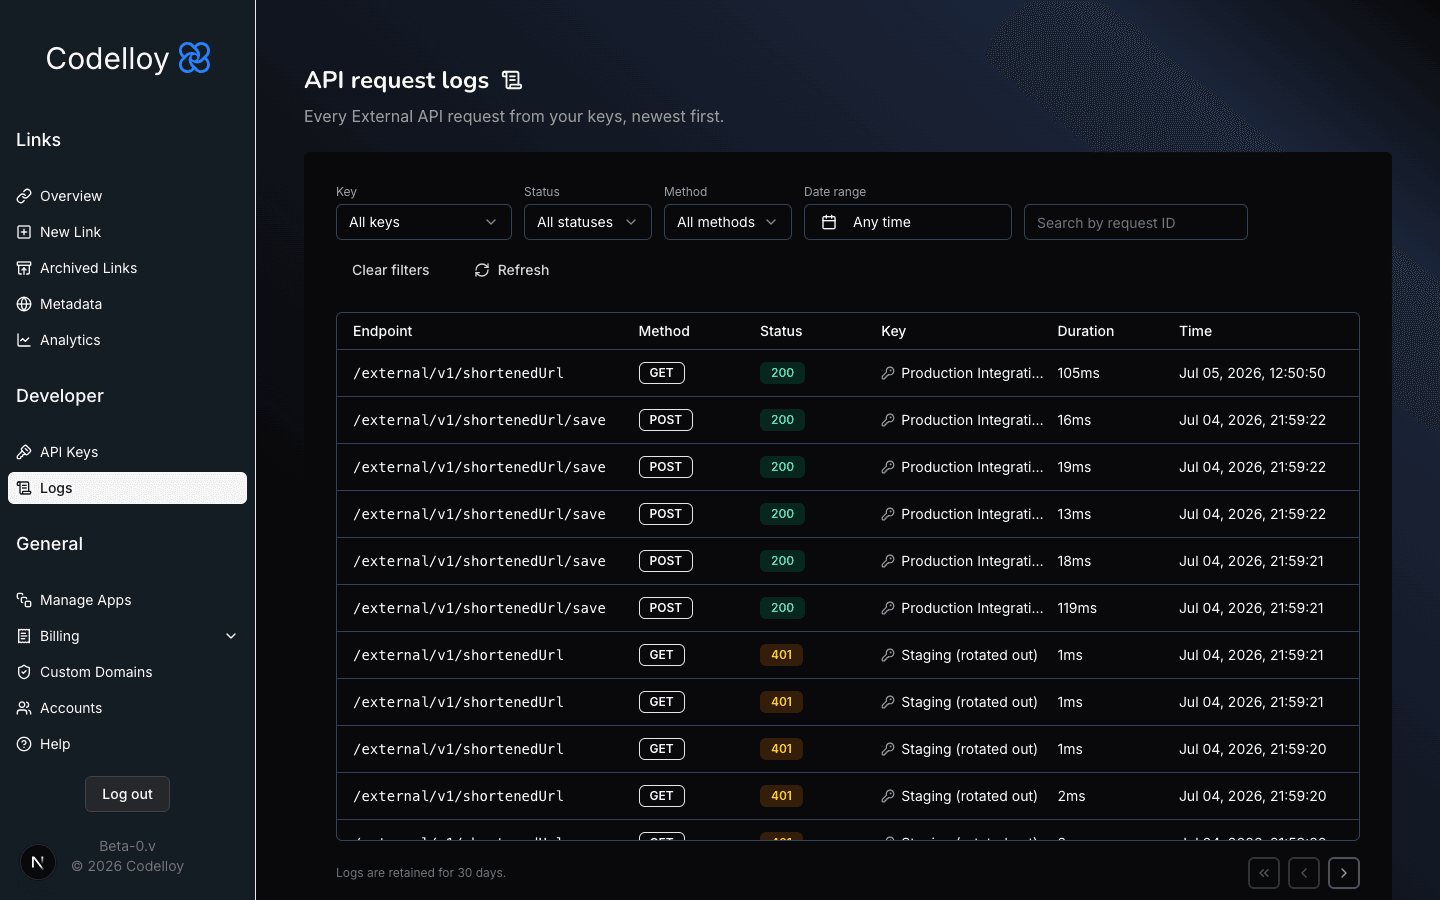
Task: Click key icon in the 2ms row
Action: 888,796
